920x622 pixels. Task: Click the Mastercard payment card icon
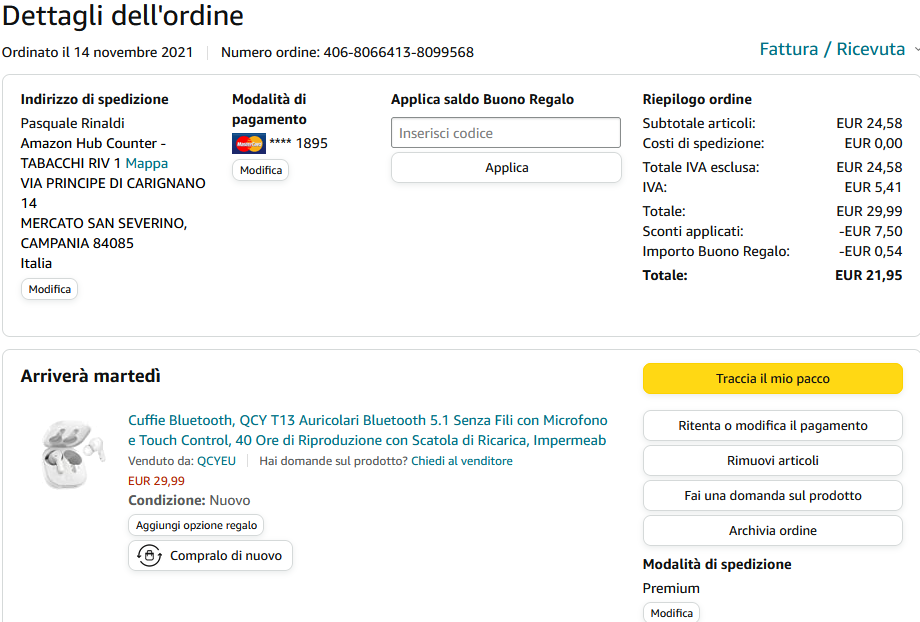pos(248,143)
